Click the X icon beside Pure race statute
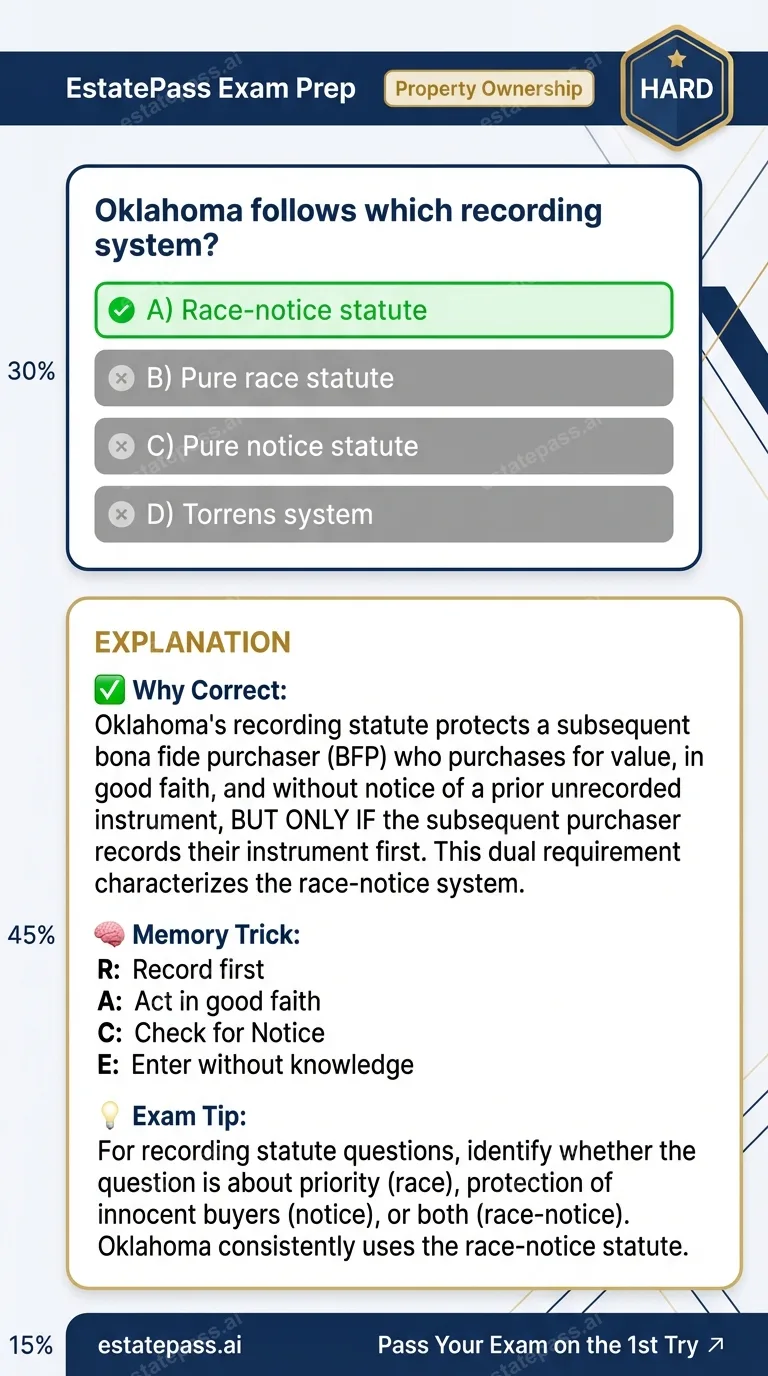The height and width of the screenshot is (1376, 768). (x=122, y=378)
